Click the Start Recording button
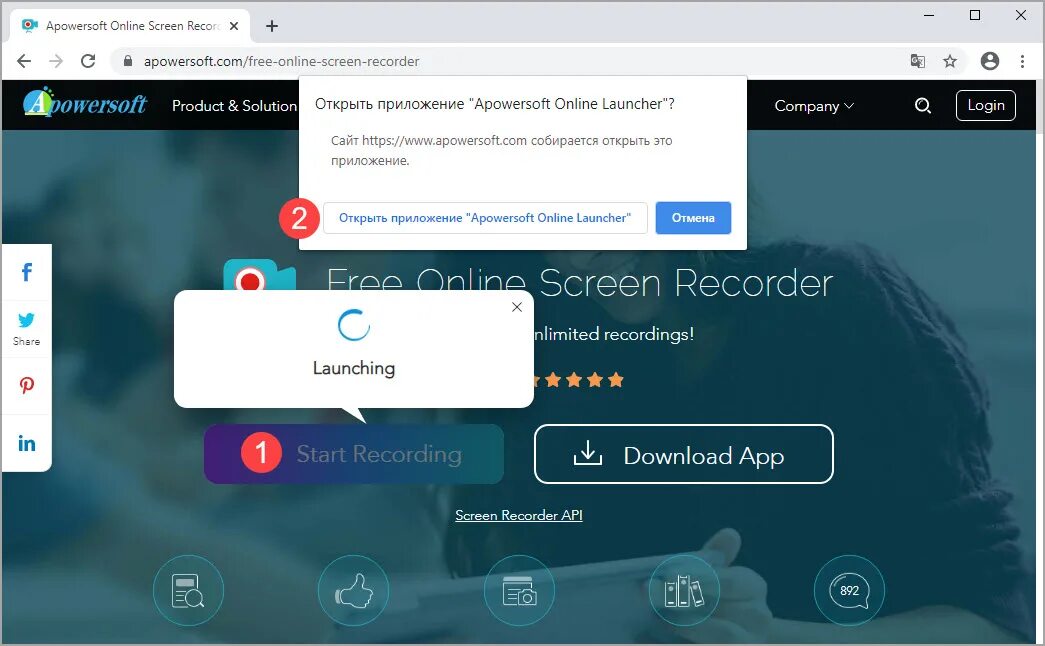 click(354, 454)
